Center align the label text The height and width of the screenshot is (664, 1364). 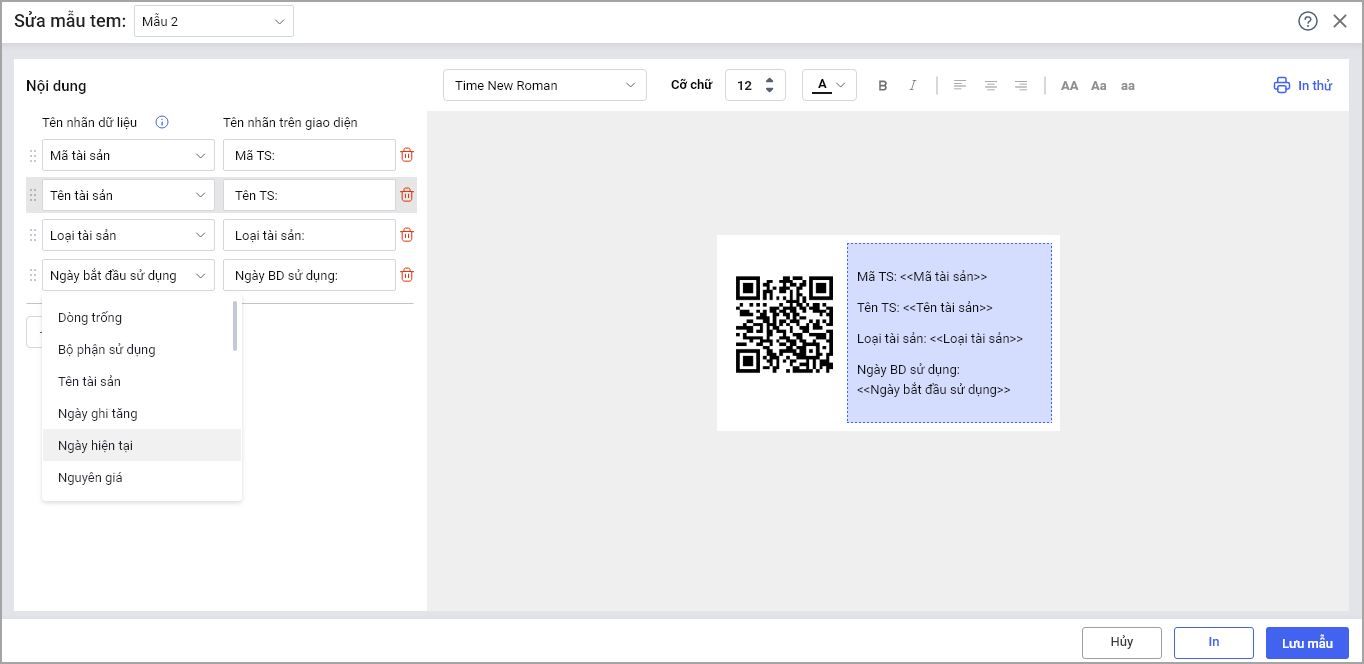pos(990,86)
